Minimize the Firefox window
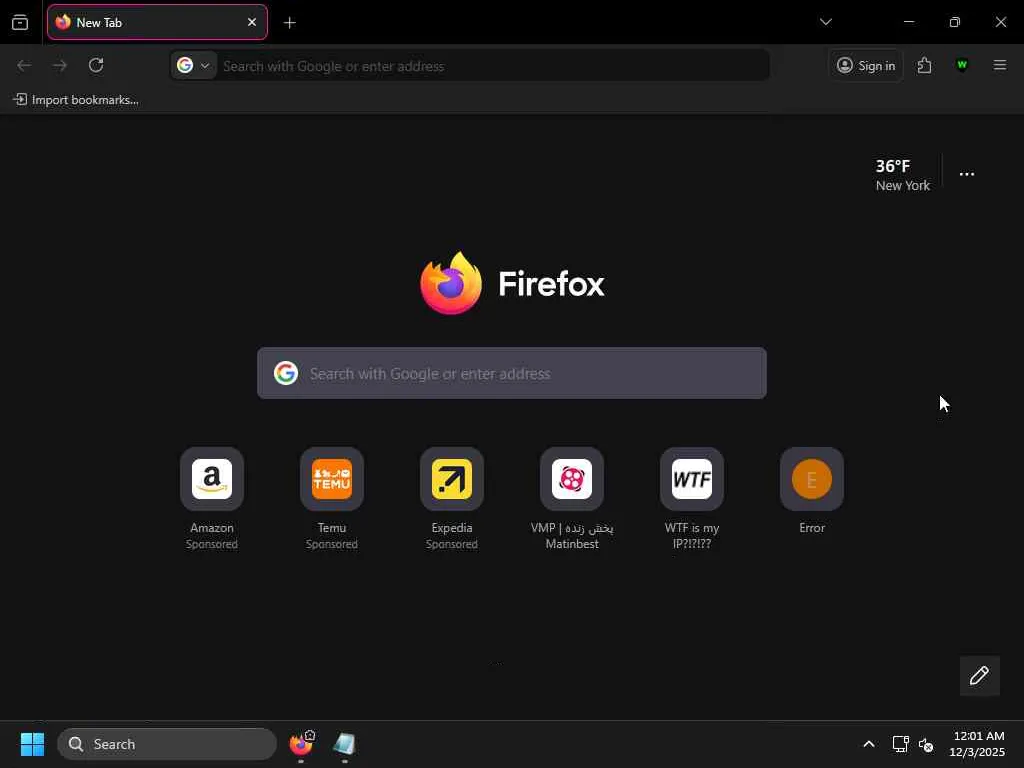1024x768 pixels. [x=908, y=22]
